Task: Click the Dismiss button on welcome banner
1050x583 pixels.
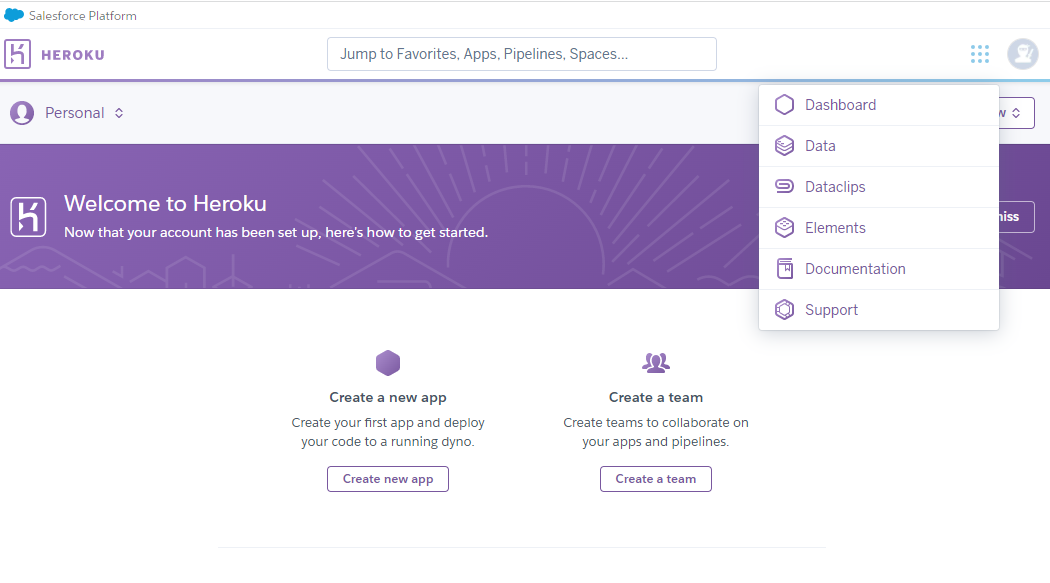Action: (x=1017, y=217)
